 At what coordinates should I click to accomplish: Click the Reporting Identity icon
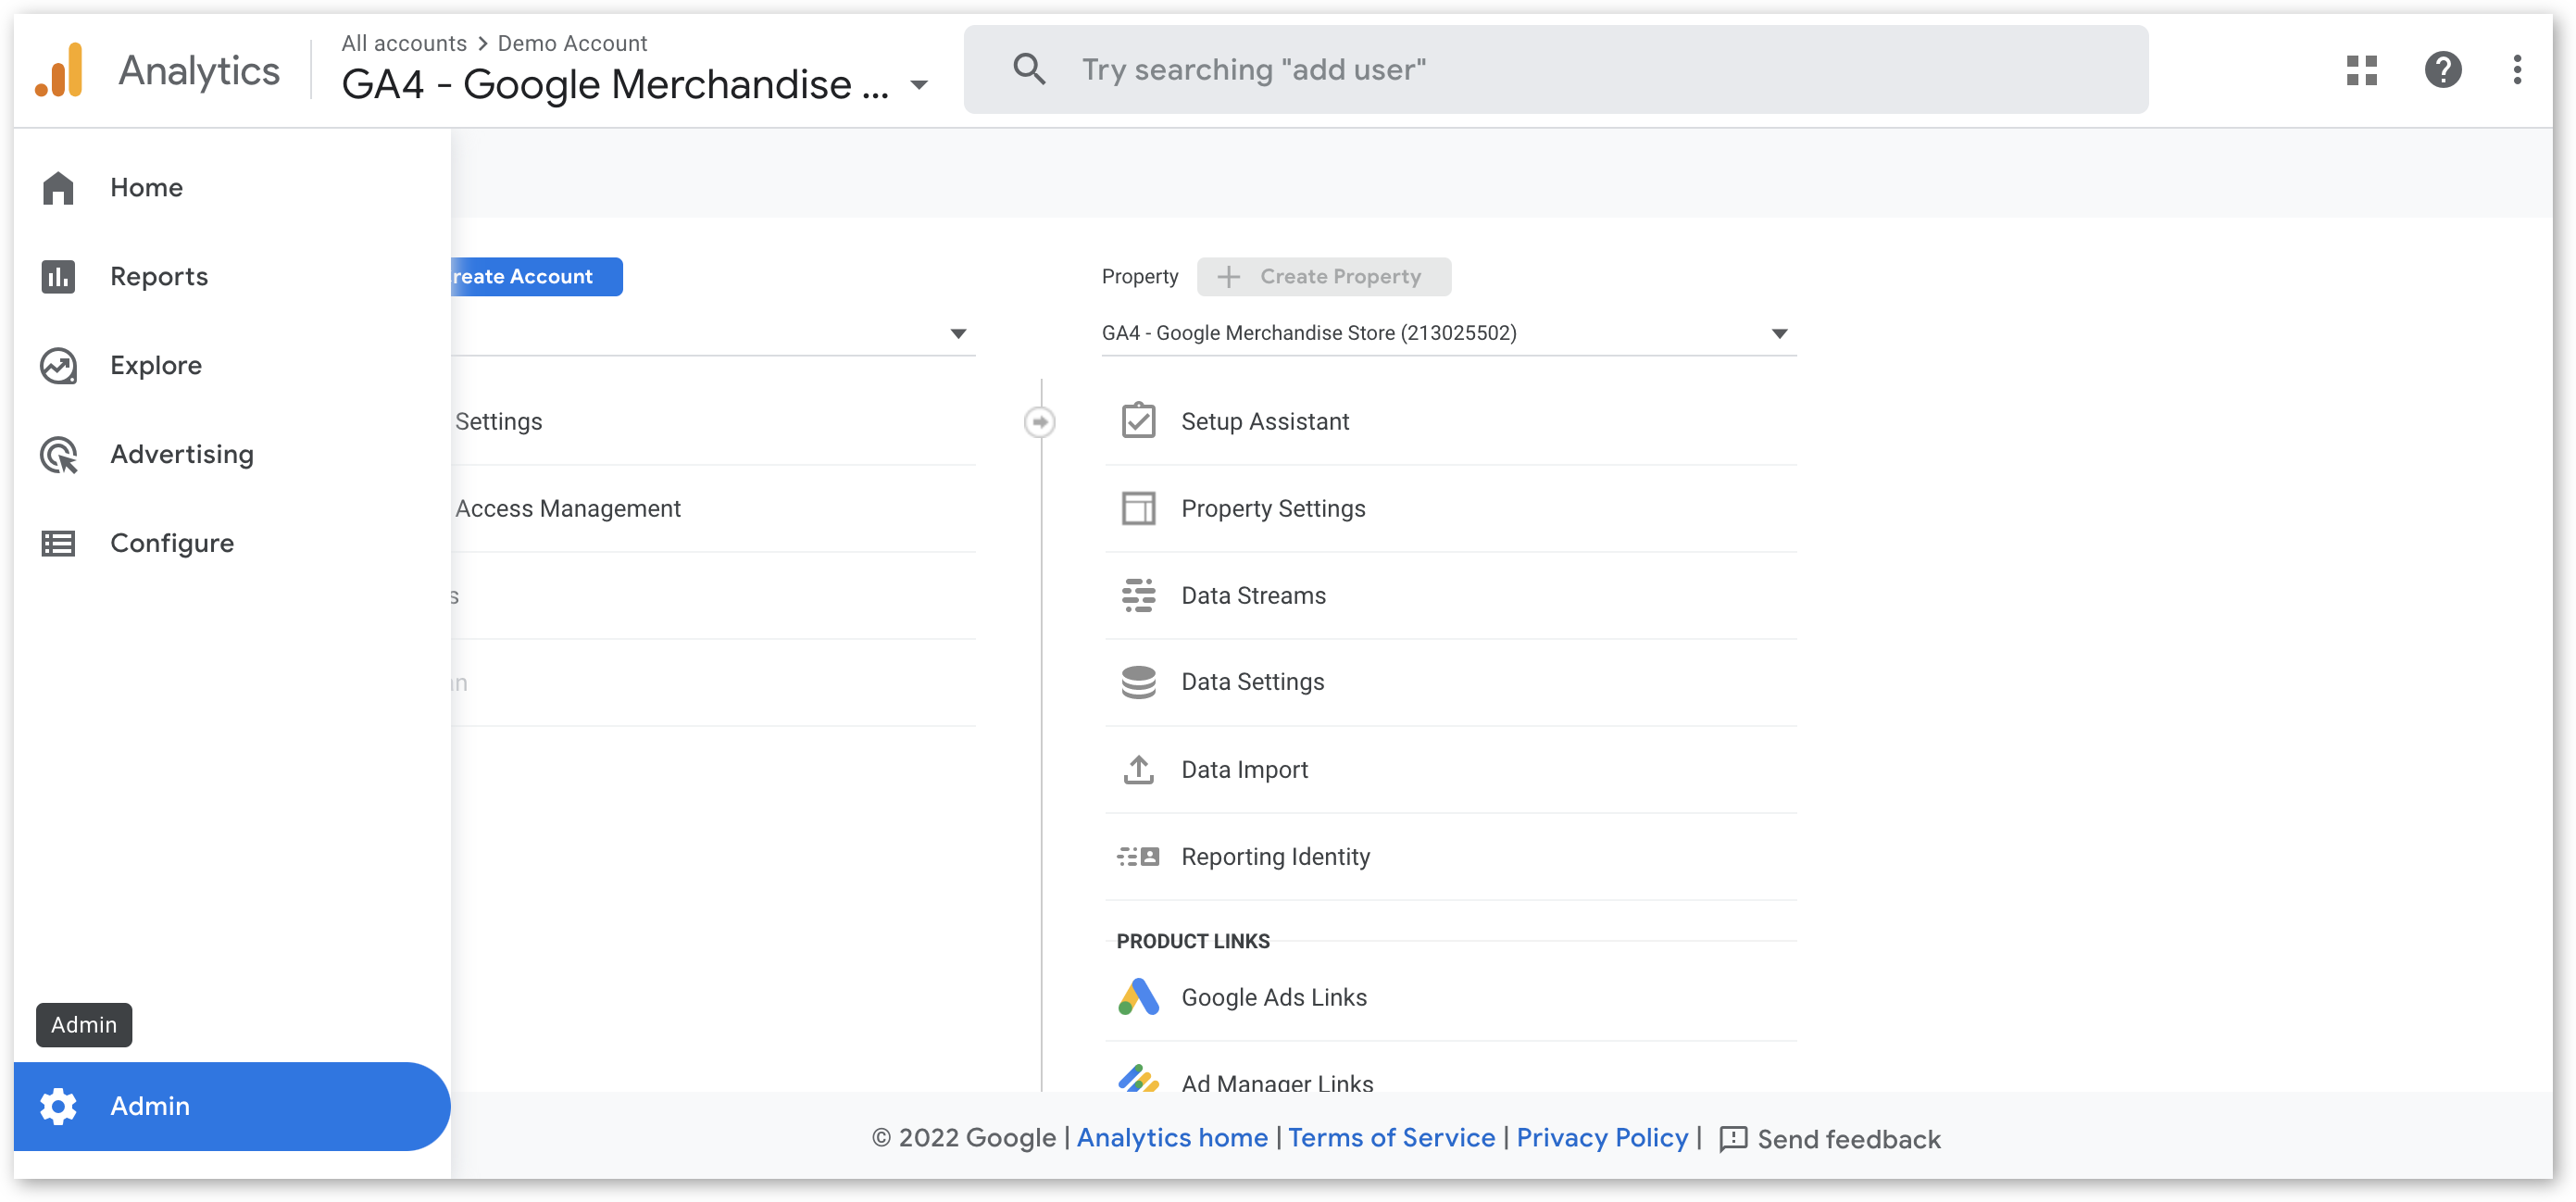pos(1137,856)
